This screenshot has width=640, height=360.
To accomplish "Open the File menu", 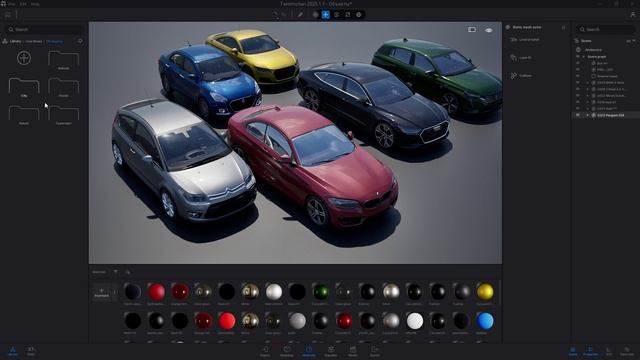I will pos(11,4).
